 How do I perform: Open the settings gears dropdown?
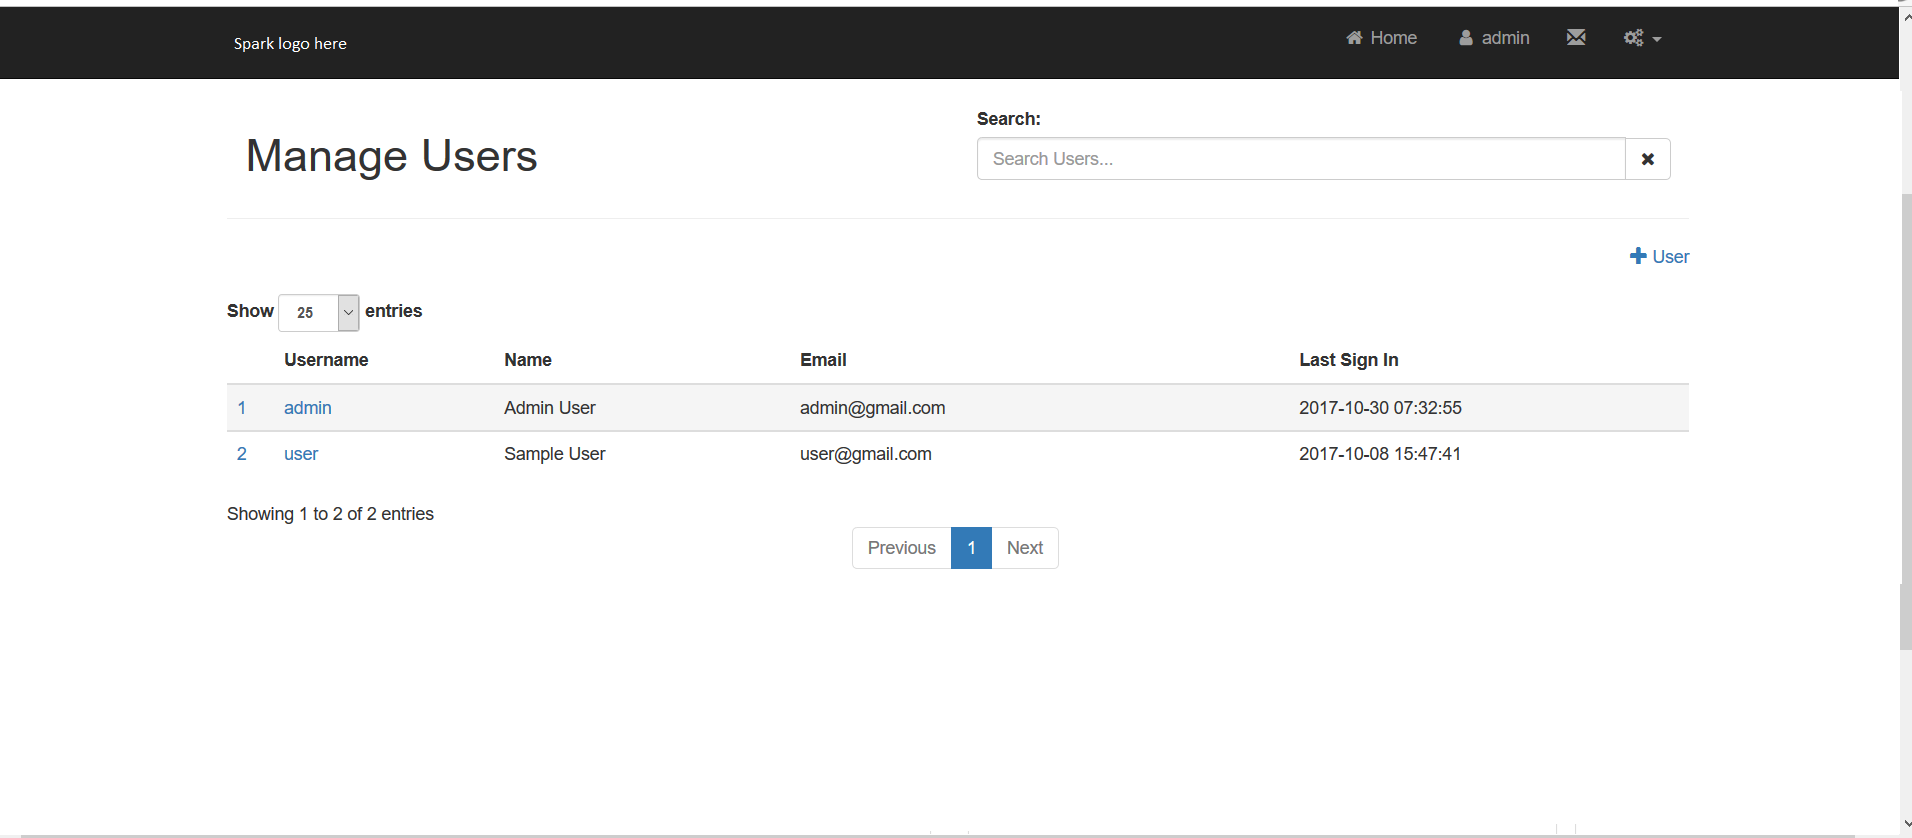pos(1641,38)
